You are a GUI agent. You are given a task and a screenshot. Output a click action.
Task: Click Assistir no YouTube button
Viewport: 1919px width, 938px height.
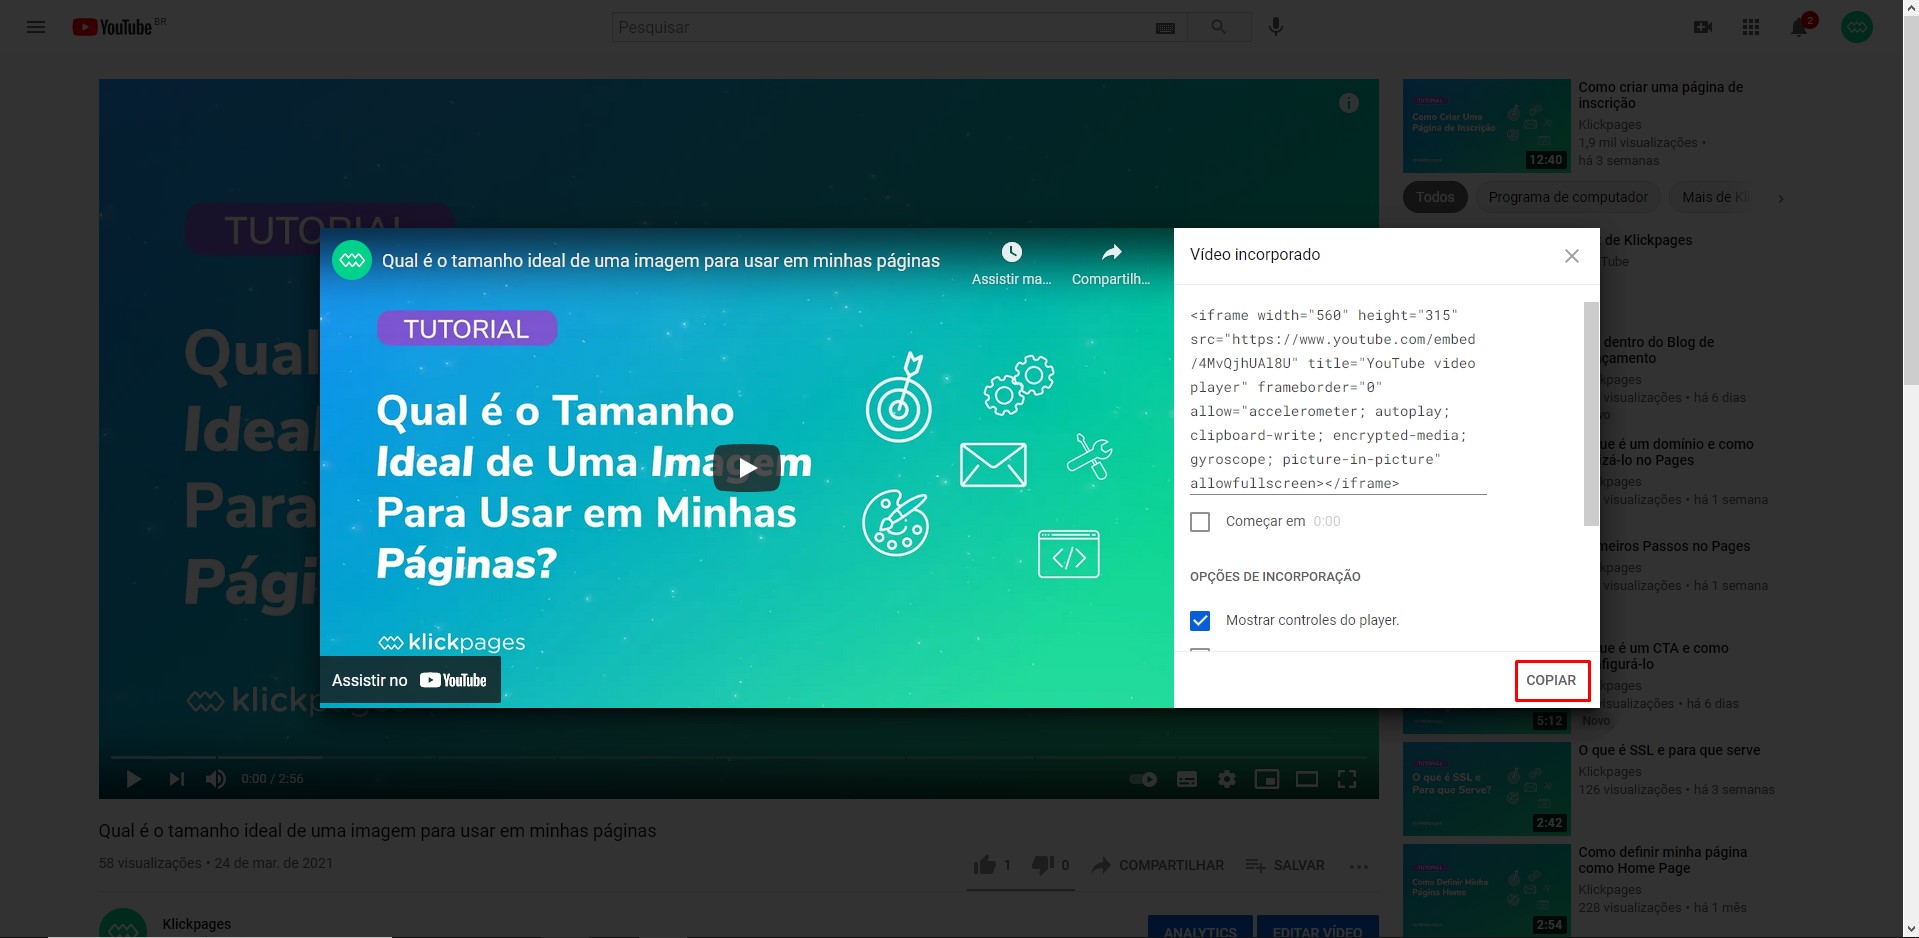coord(410,680)
